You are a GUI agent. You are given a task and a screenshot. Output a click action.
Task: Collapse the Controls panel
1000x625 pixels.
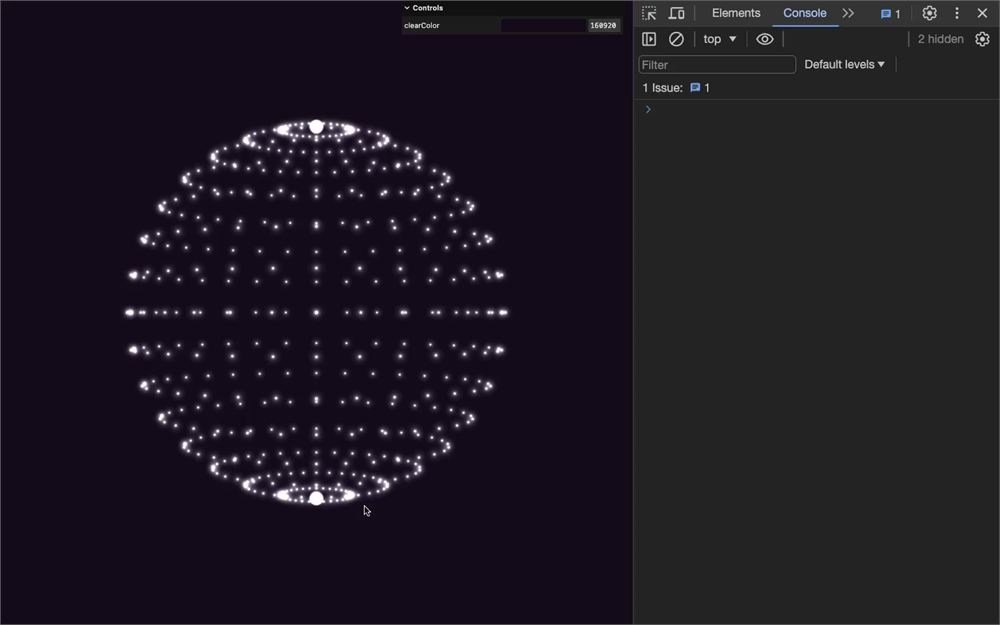click(x=423, y=8)
